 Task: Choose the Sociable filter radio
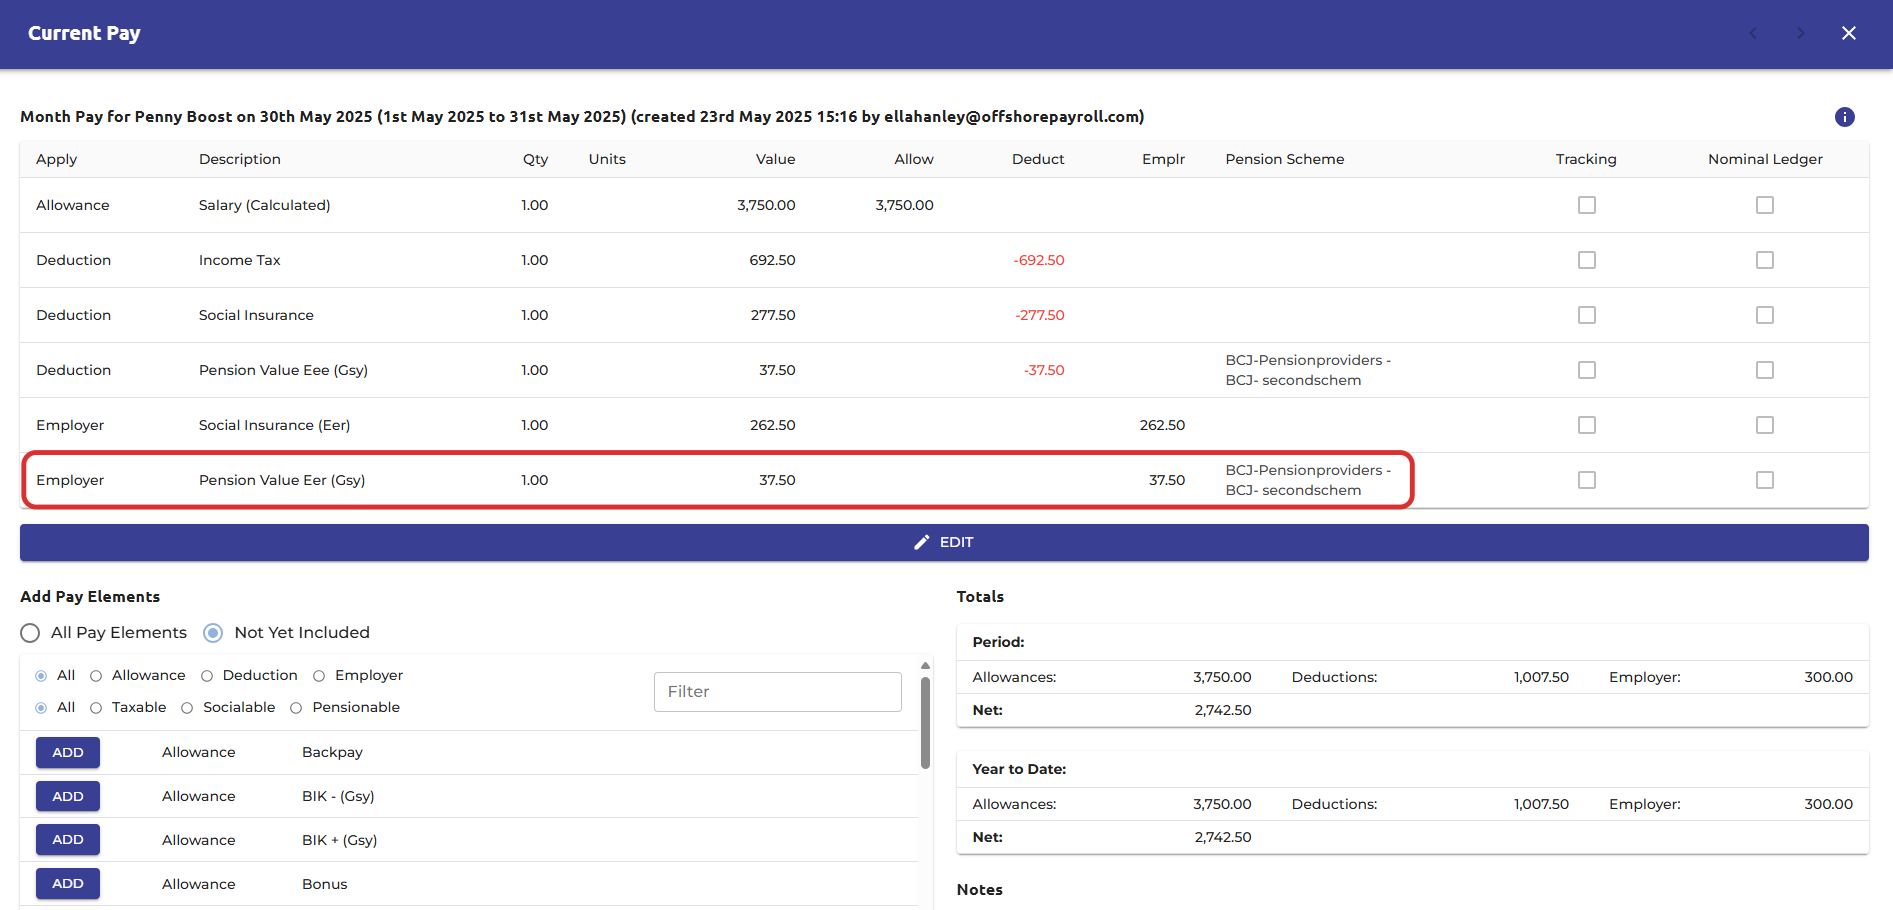click(187, 708)
